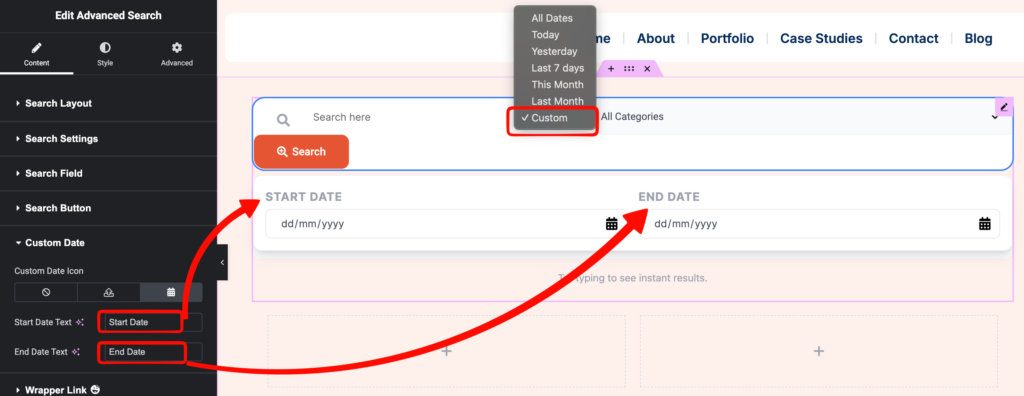Click the orange Search button
Image resolution: width=1024 pixels, height=396 pixels.
click(301, 152)
